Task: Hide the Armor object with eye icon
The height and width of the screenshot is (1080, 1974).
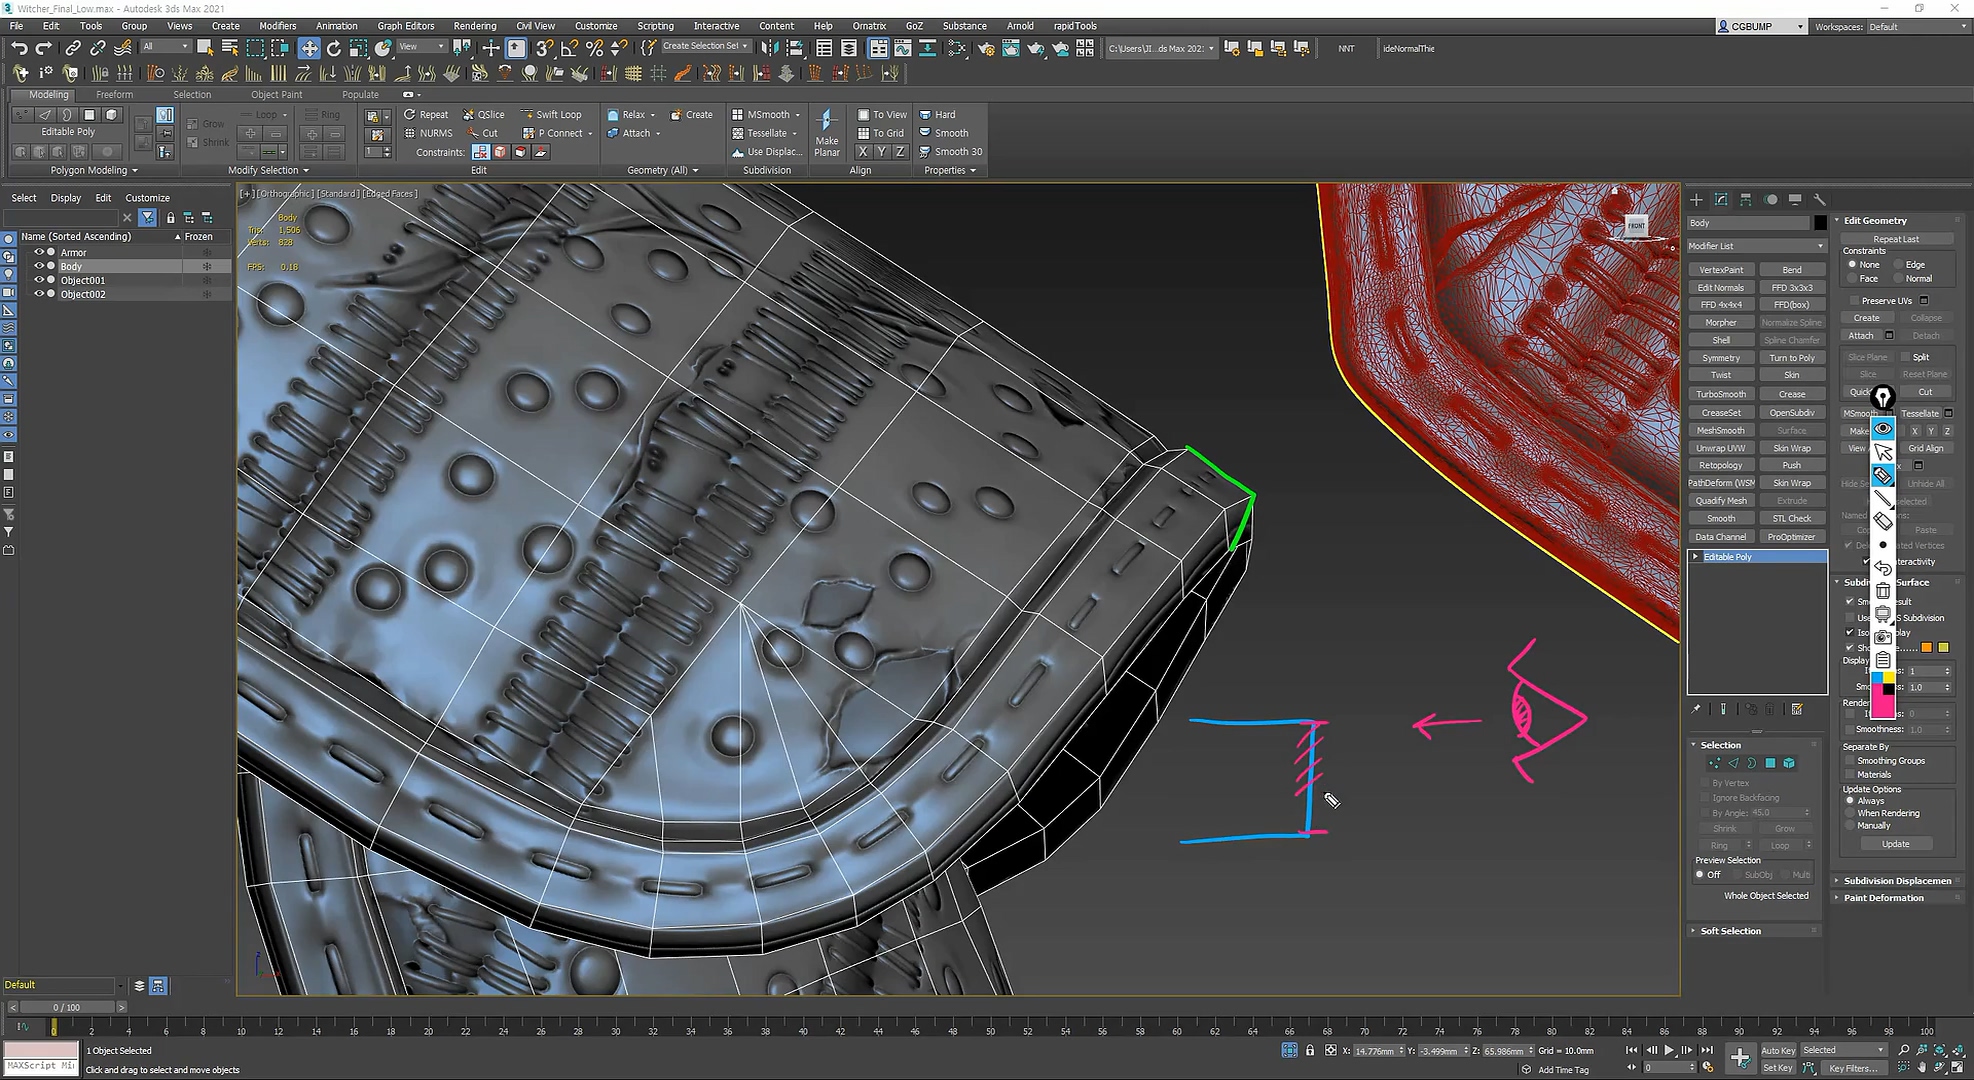Action: point(39,253)
